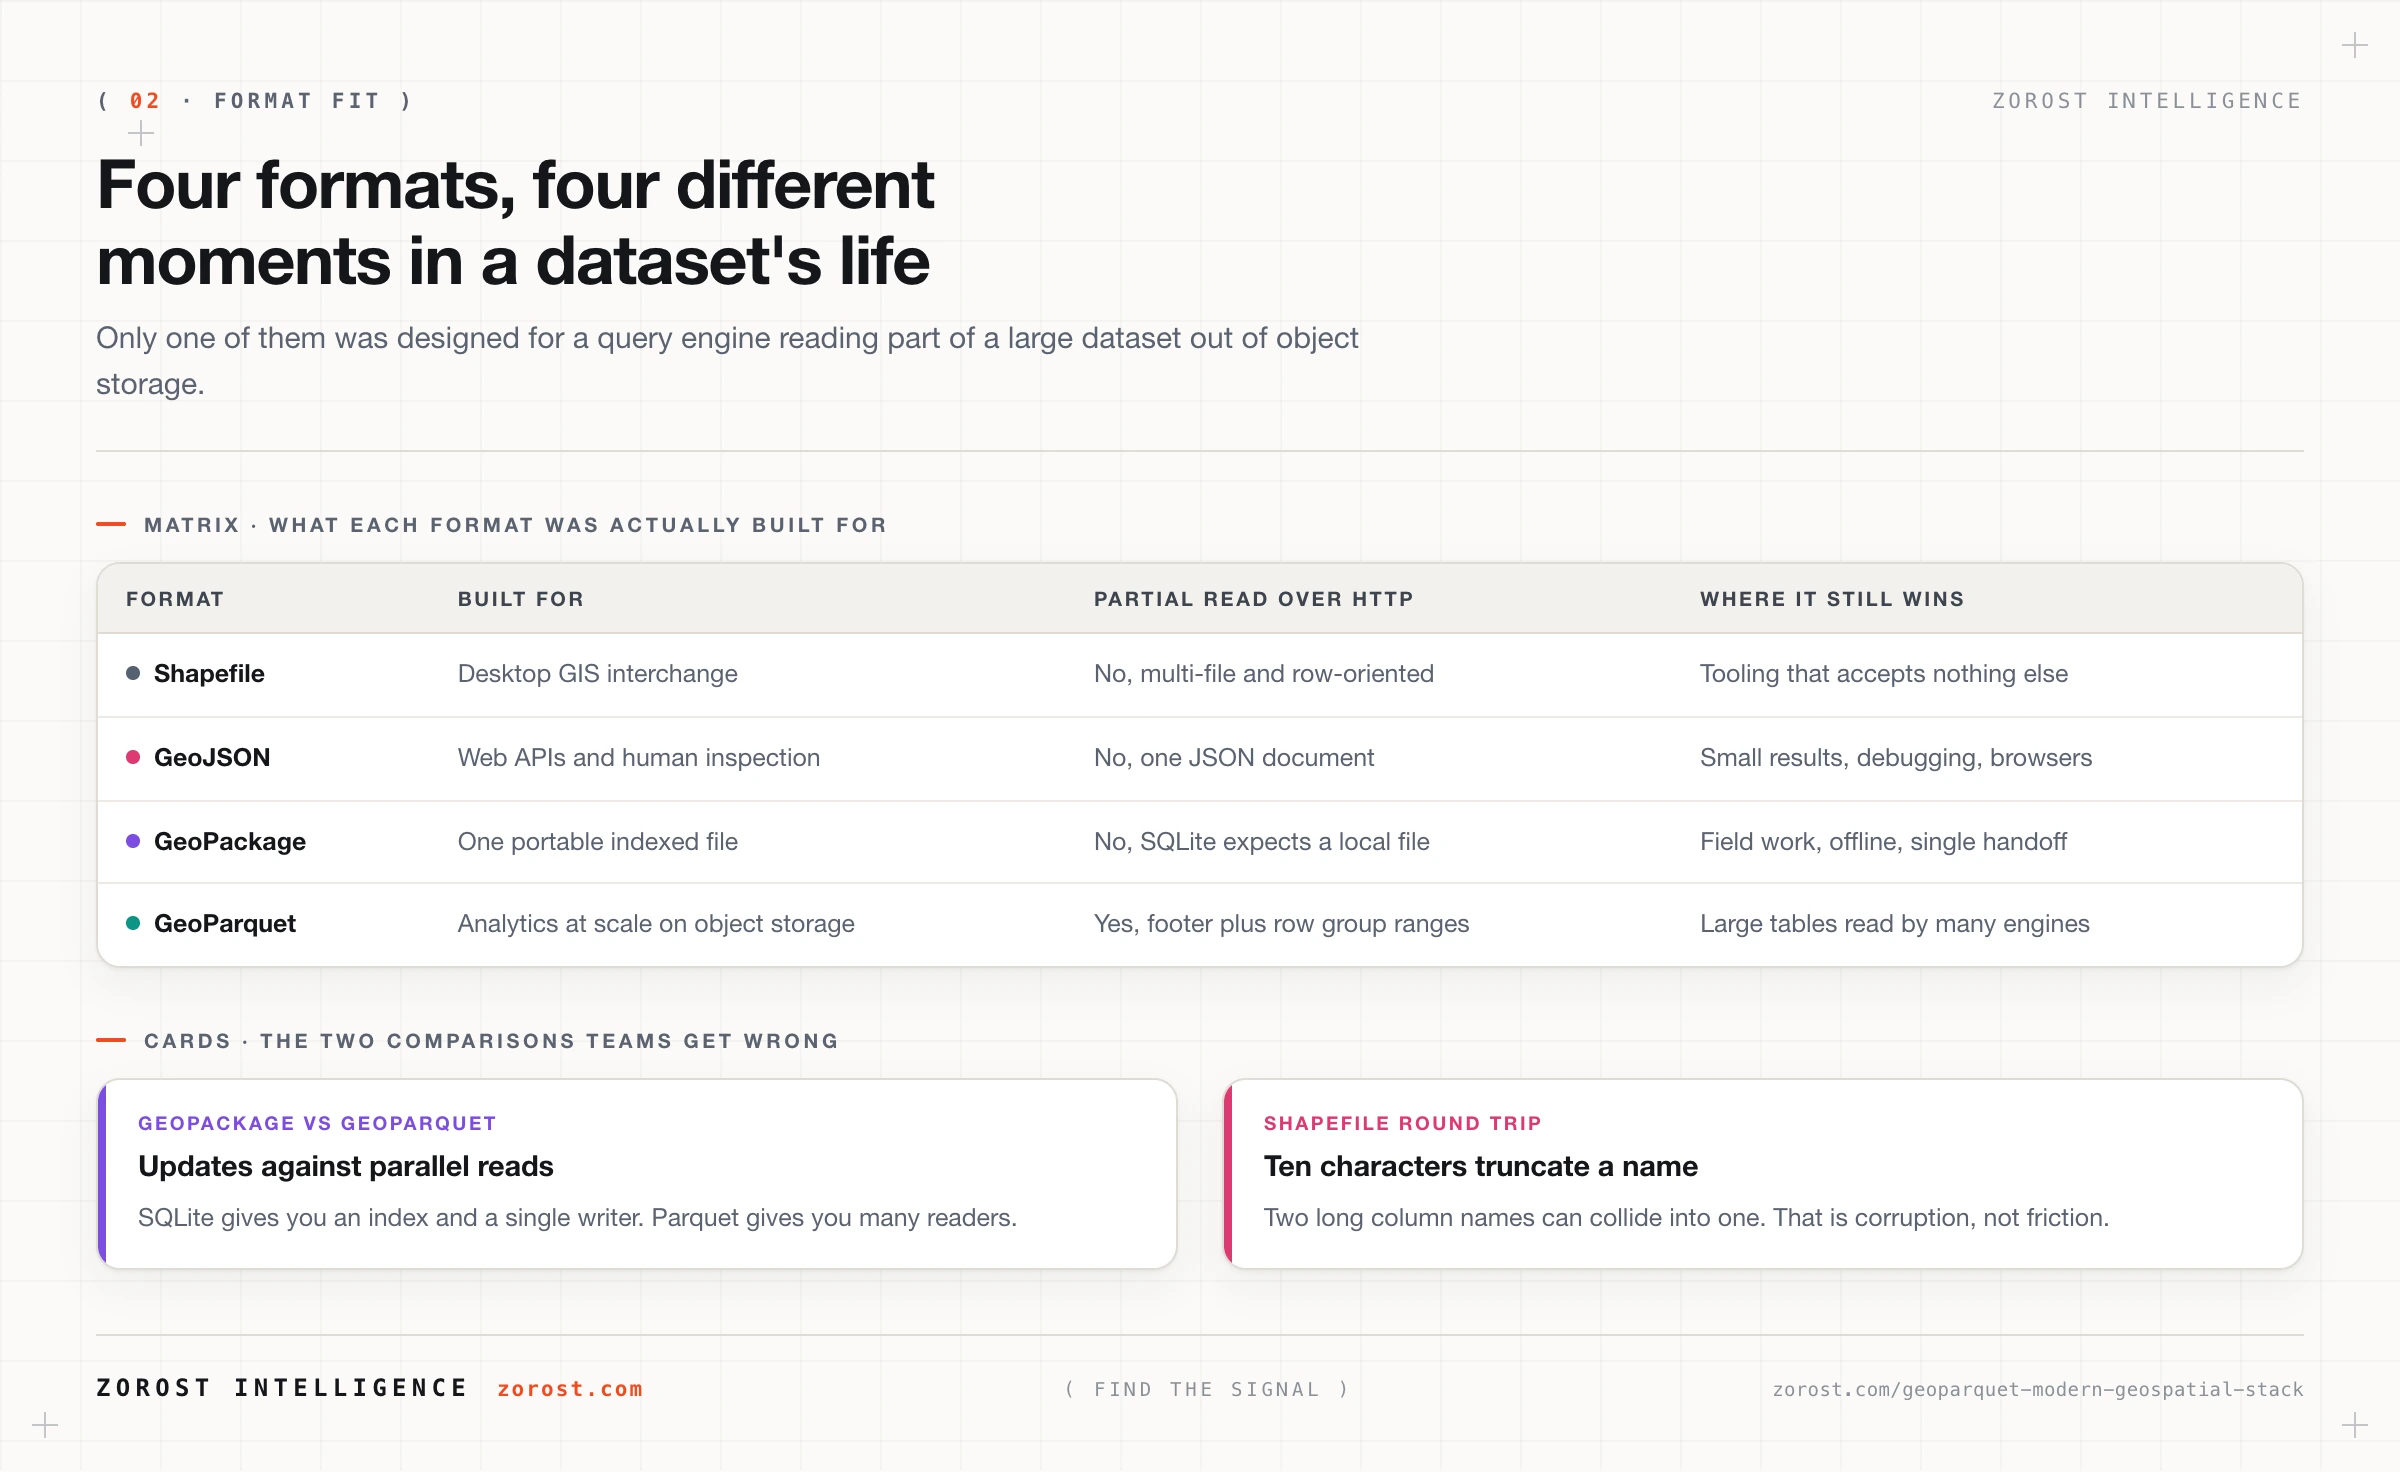Open the zorost.com link in the footer
The image size is (2400, 1472).
570,1389
